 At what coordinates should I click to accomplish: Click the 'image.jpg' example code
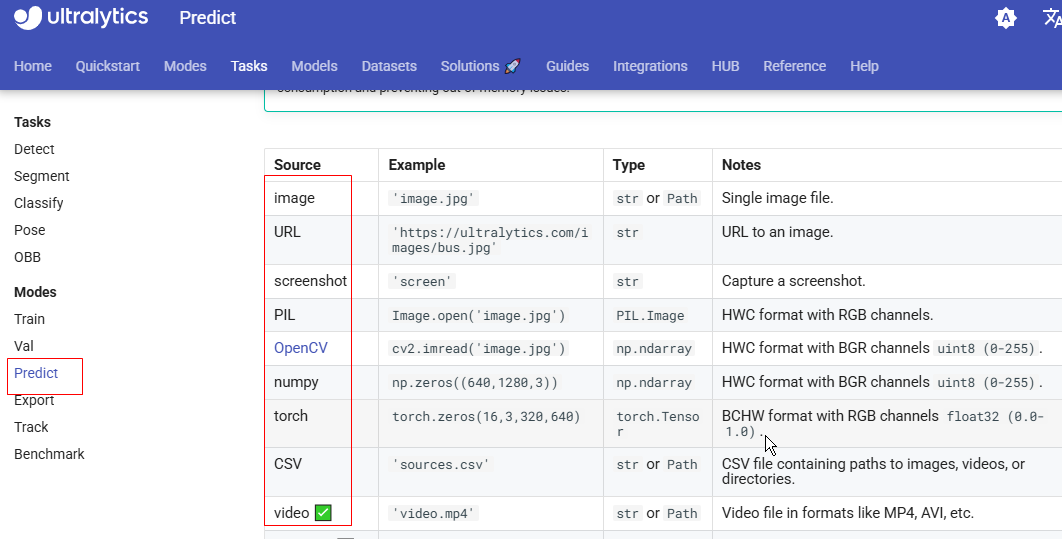434,198
